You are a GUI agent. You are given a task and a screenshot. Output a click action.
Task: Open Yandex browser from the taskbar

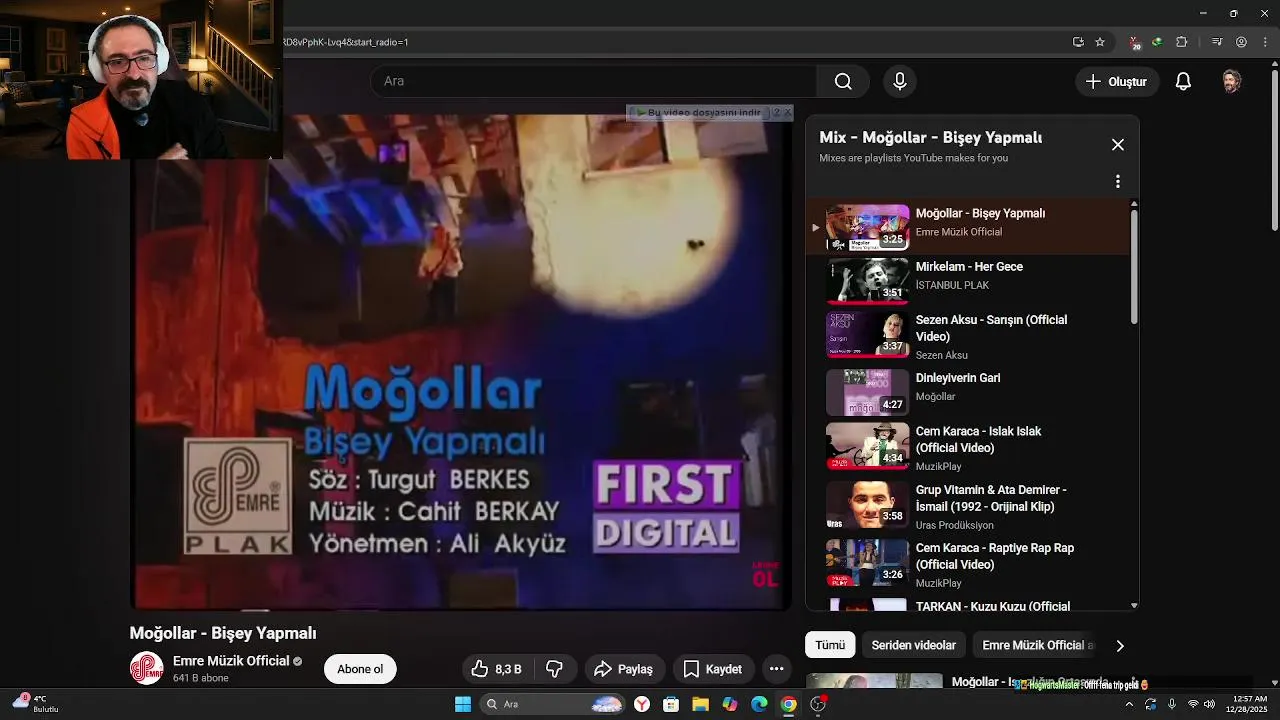642,704
